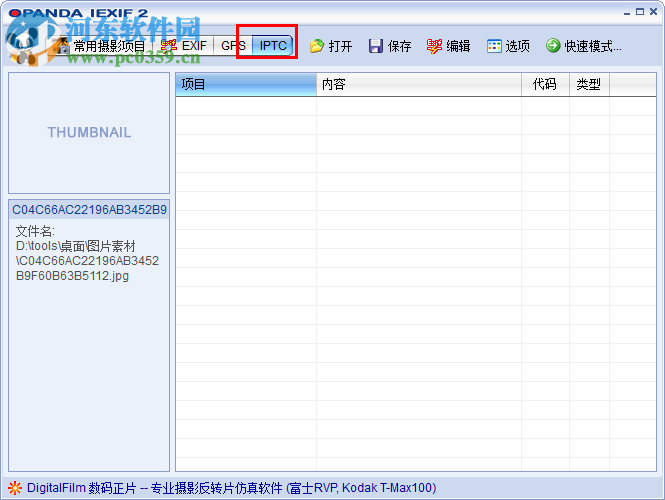Click the 文件名: label

point(35,231)
